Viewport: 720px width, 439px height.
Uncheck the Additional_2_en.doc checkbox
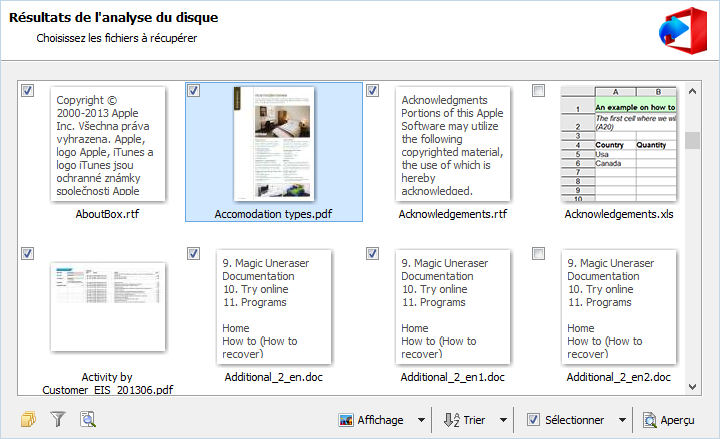click(194, 253)
